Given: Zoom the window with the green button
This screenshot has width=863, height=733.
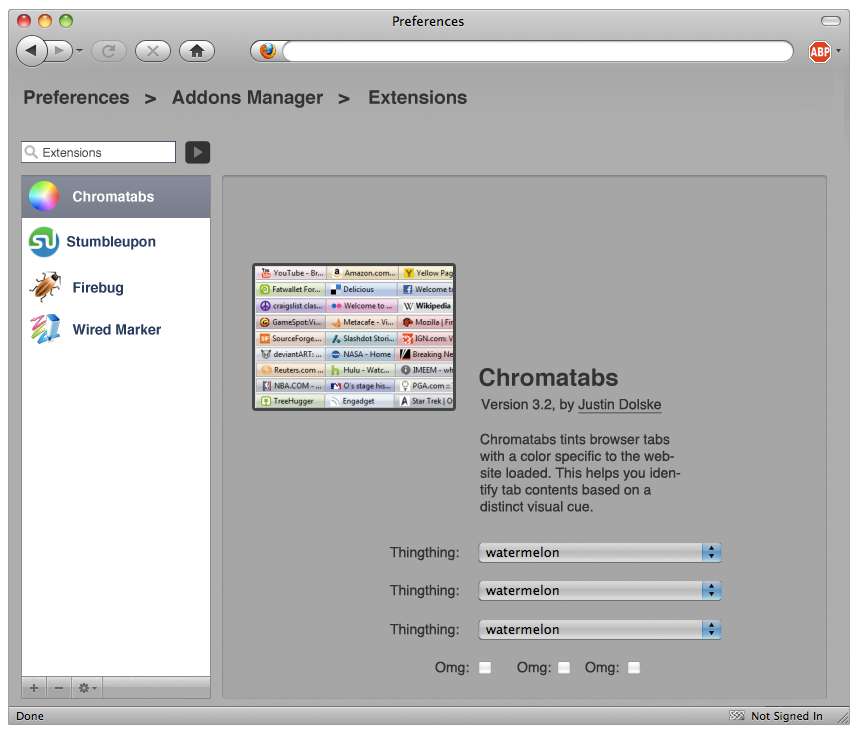Looking at the screenshot, I should (66, 21).
